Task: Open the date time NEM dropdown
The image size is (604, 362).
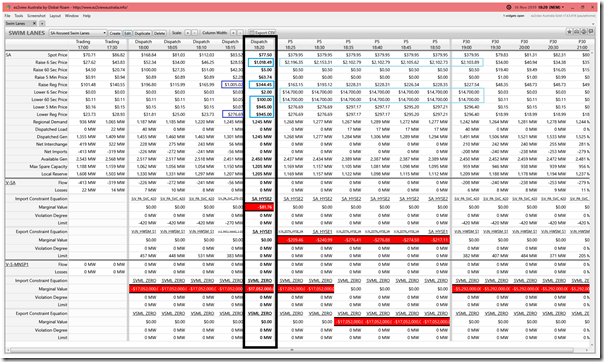Action: click(539, 7)
